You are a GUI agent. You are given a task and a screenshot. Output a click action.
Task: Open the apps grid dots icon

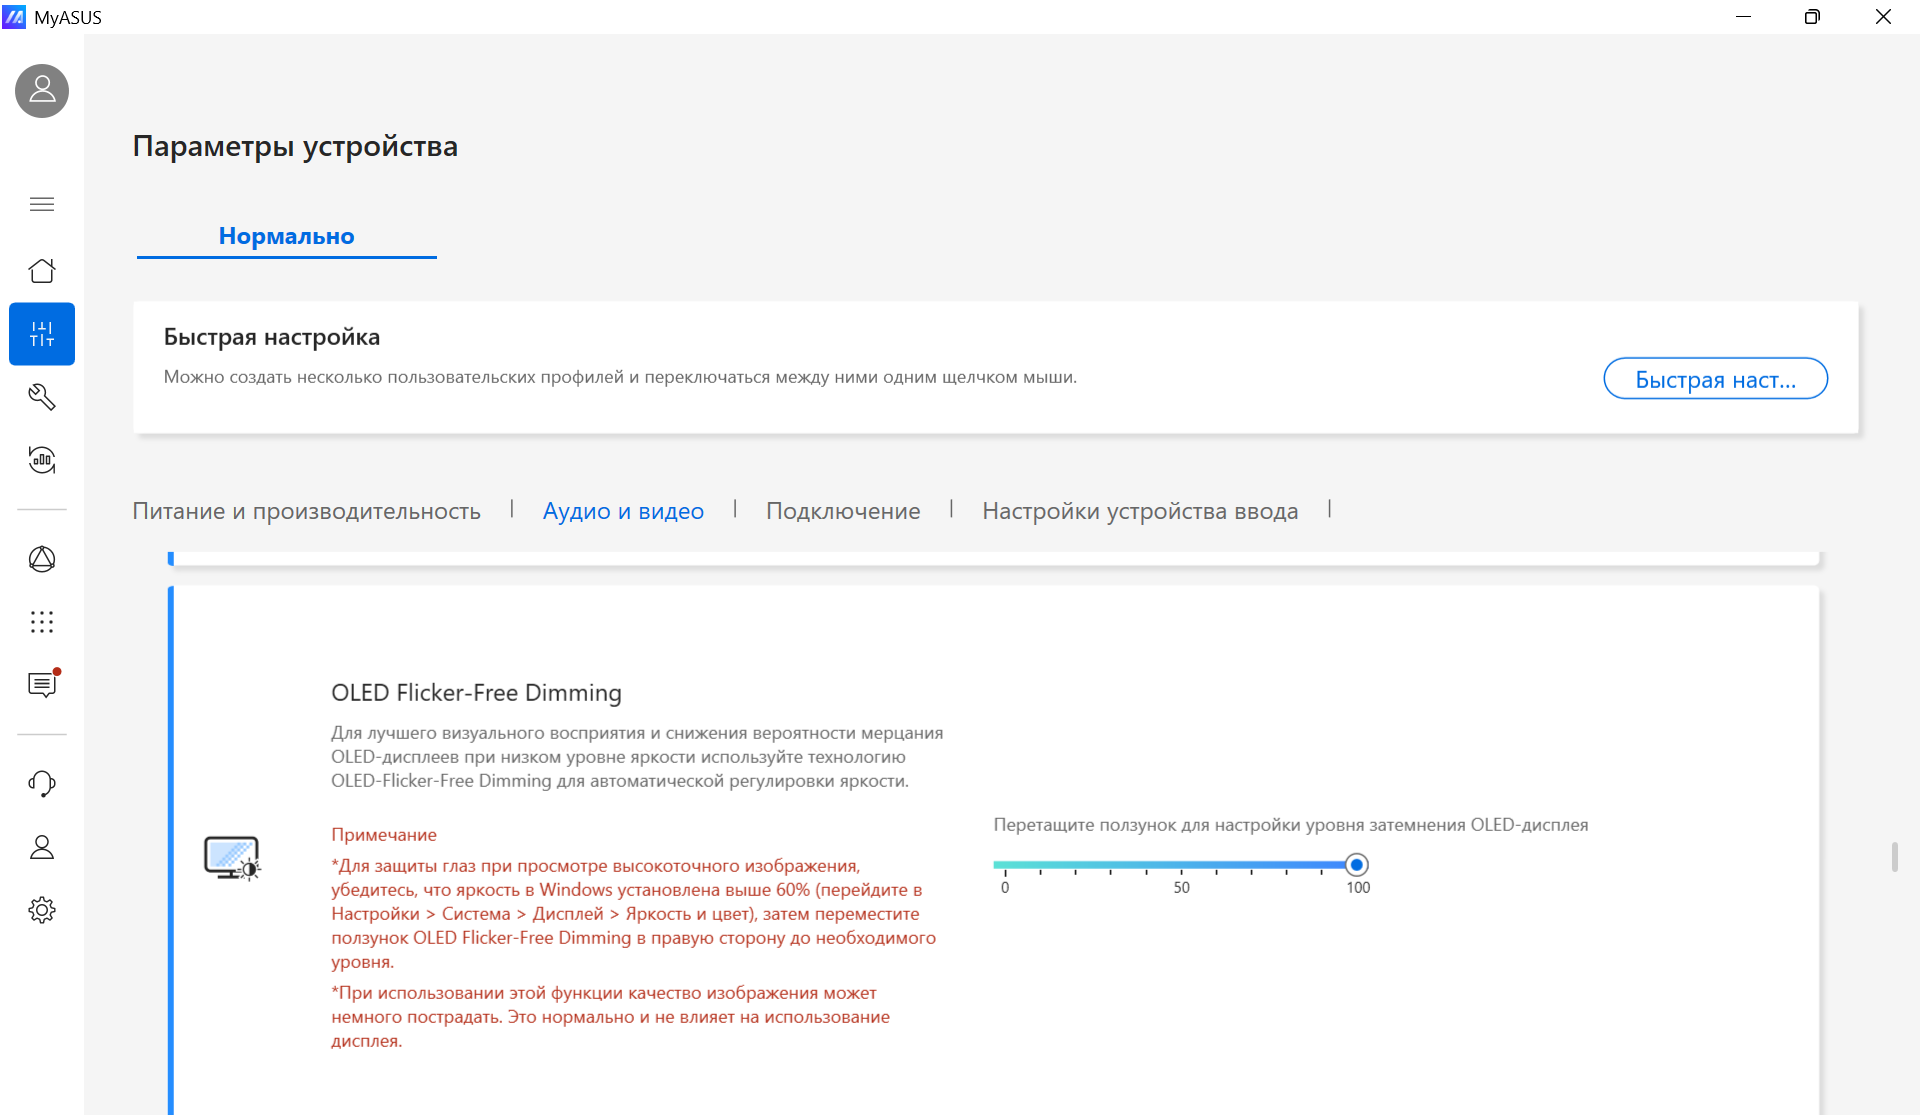point(42,622)
